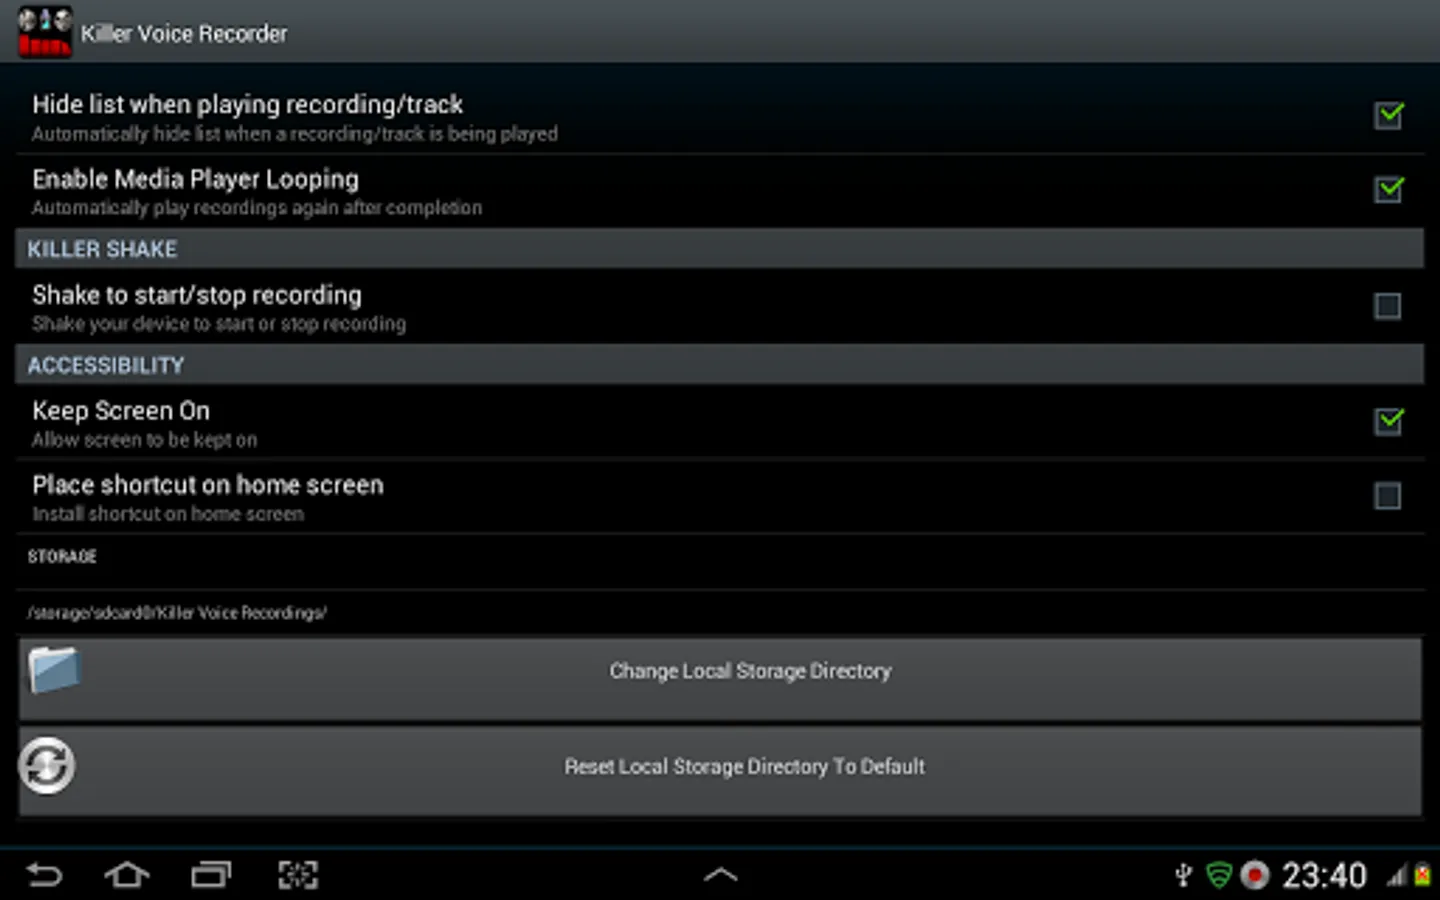Click Change Local Storage Directory button

pyautogui.click(x=720, y=679)
